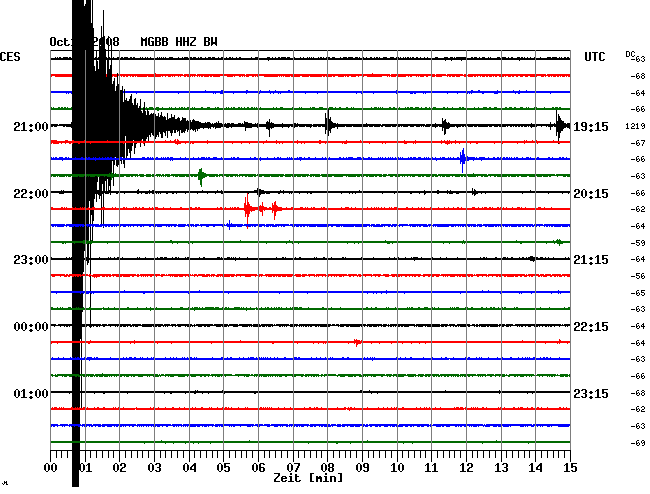Click minute axis tick label 06
Image resolution: width=650 pixels, height=494 pixels.
click(x=258, y=468)
